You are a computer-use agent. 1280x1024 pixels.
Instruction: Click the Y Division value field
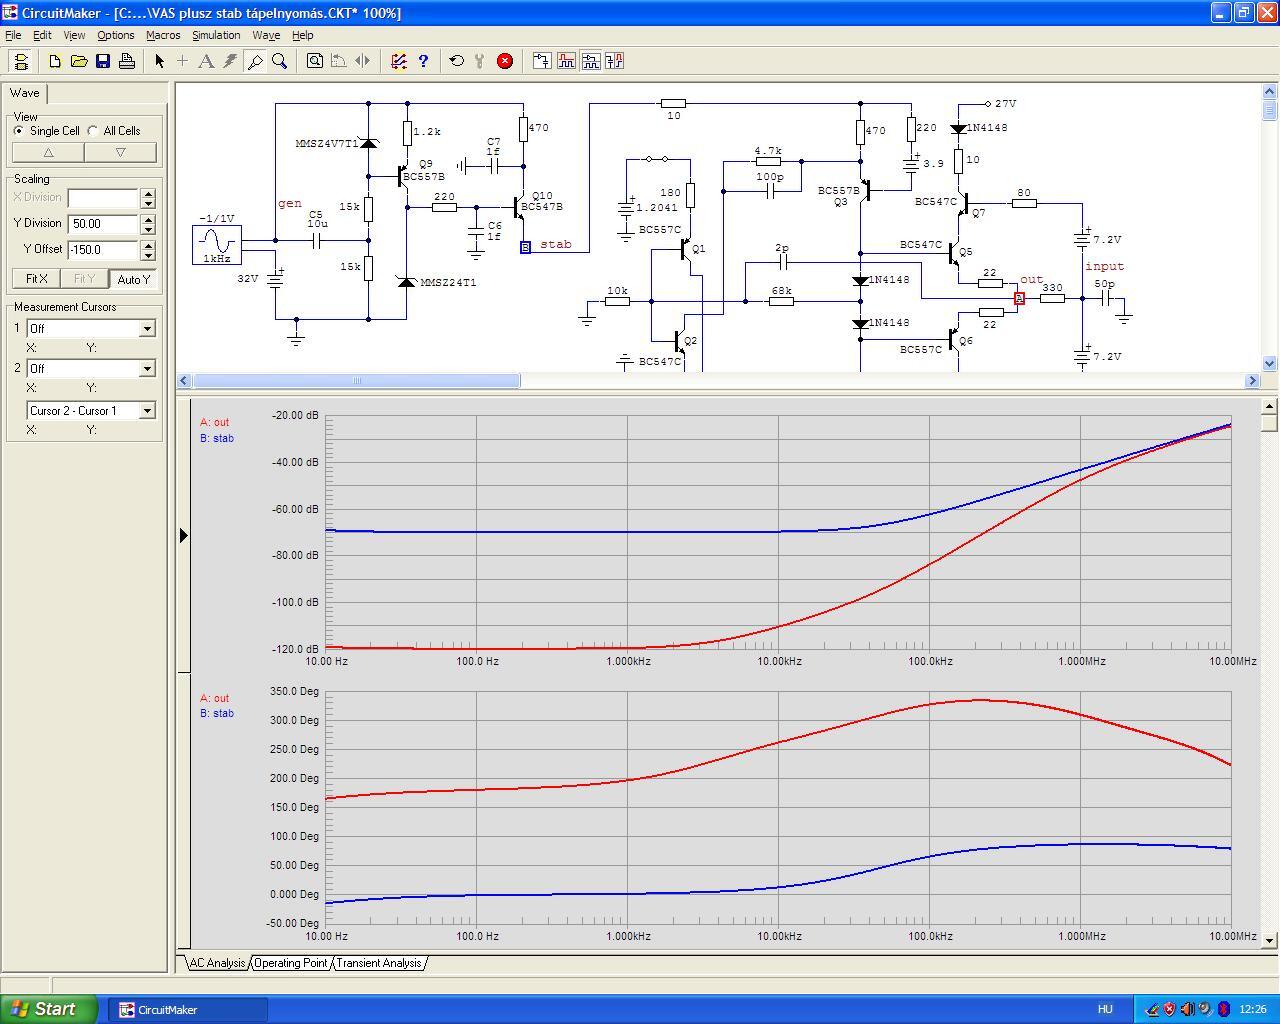103,224
